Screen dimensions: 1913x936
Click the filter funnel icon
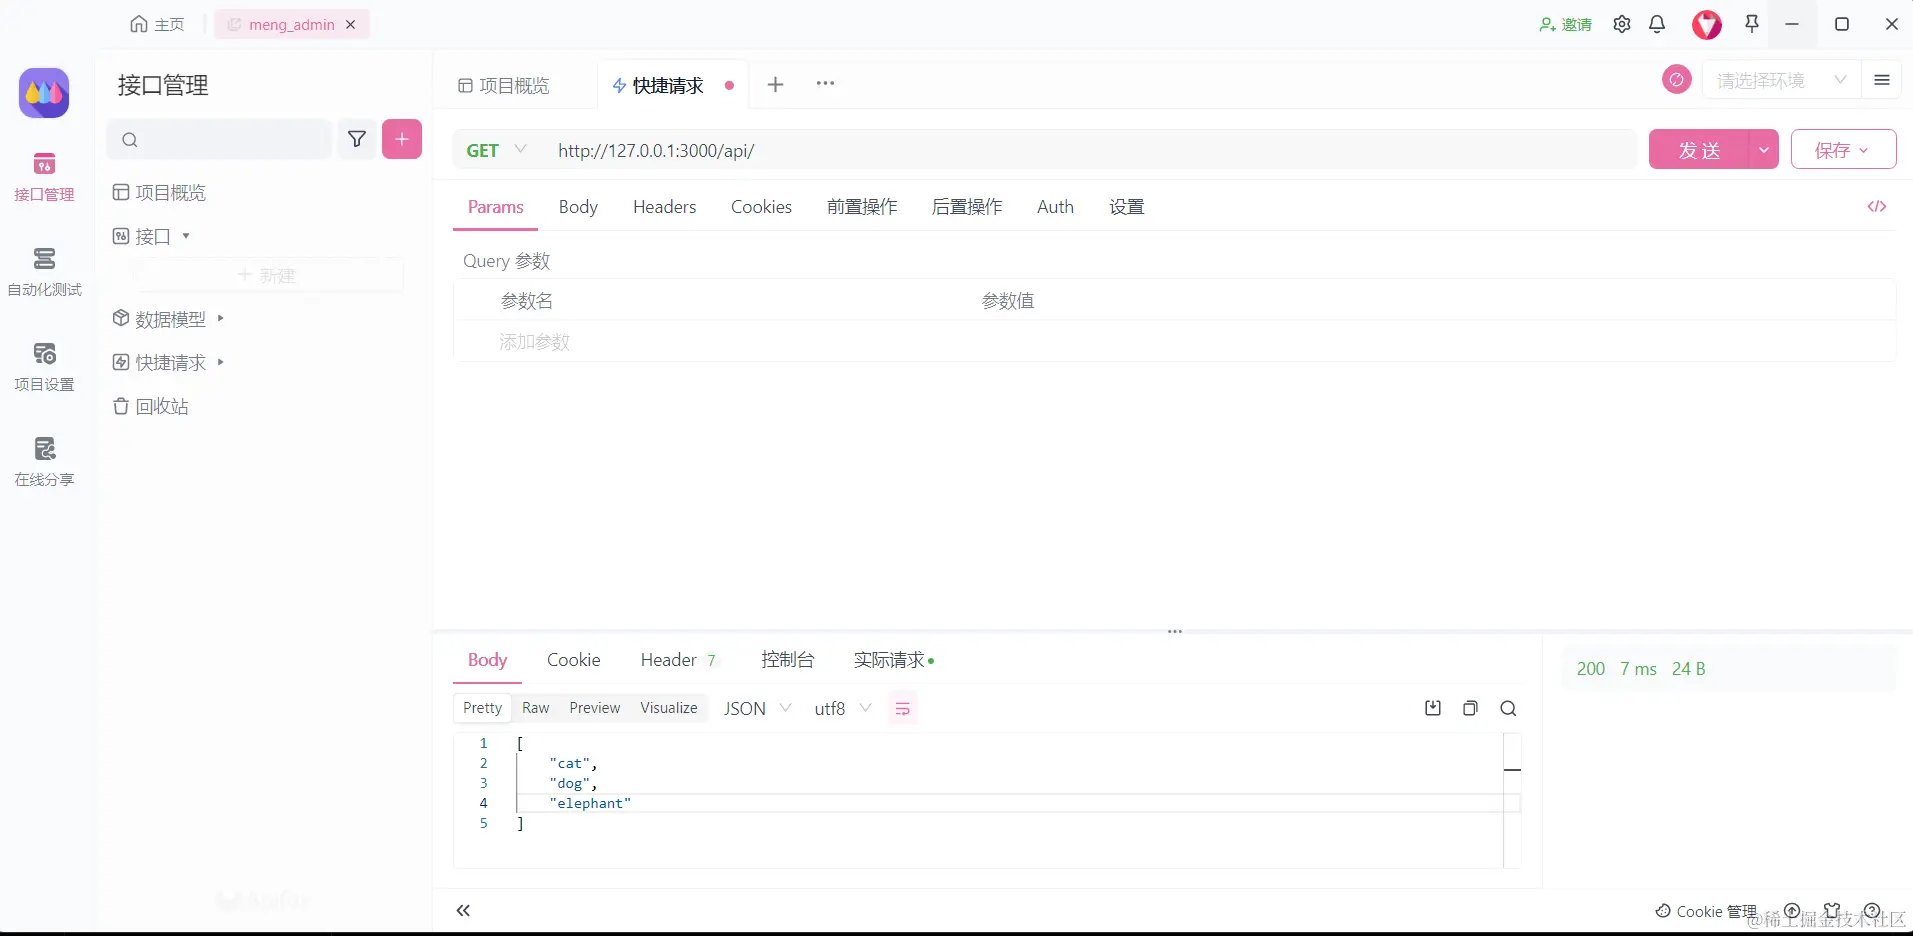pyautogui.click(x=357, y=139)
